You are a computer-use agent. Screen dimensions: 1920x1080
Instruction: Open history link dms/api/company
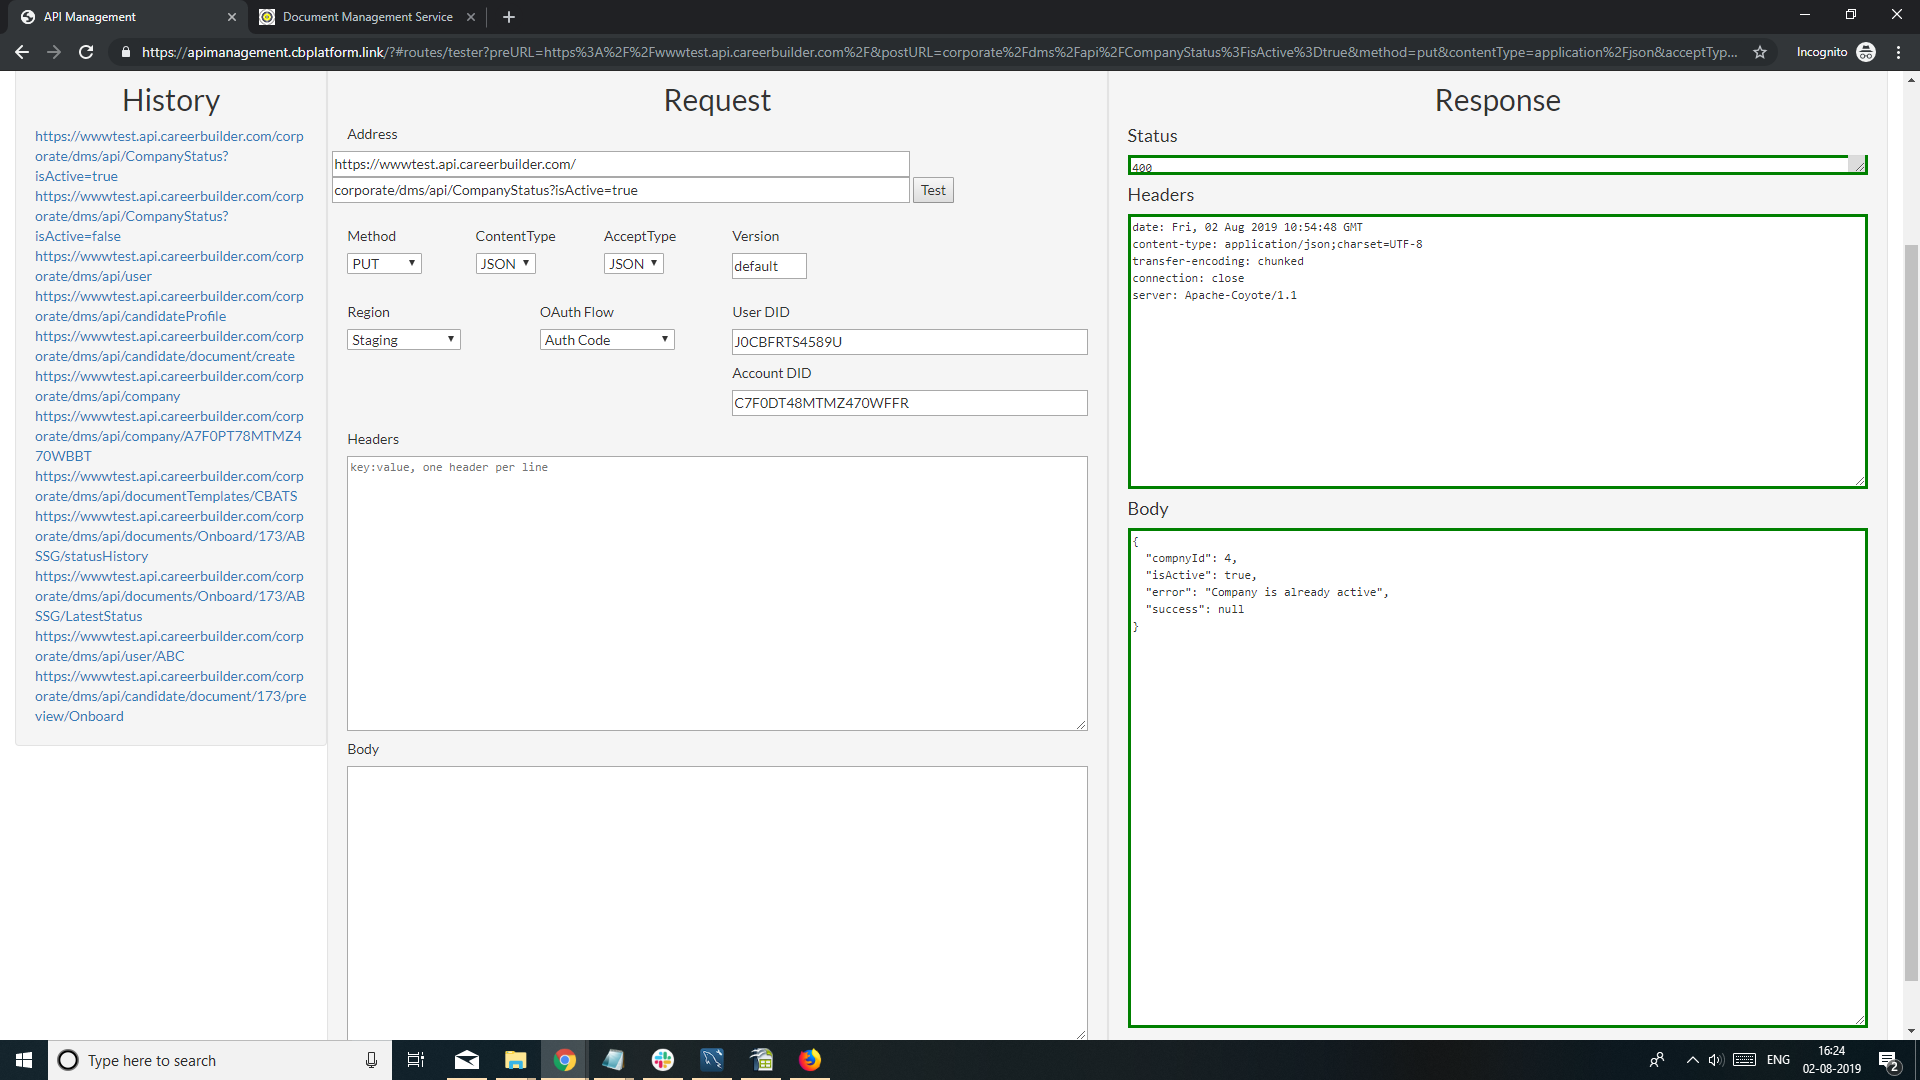(x=169, y=386)
